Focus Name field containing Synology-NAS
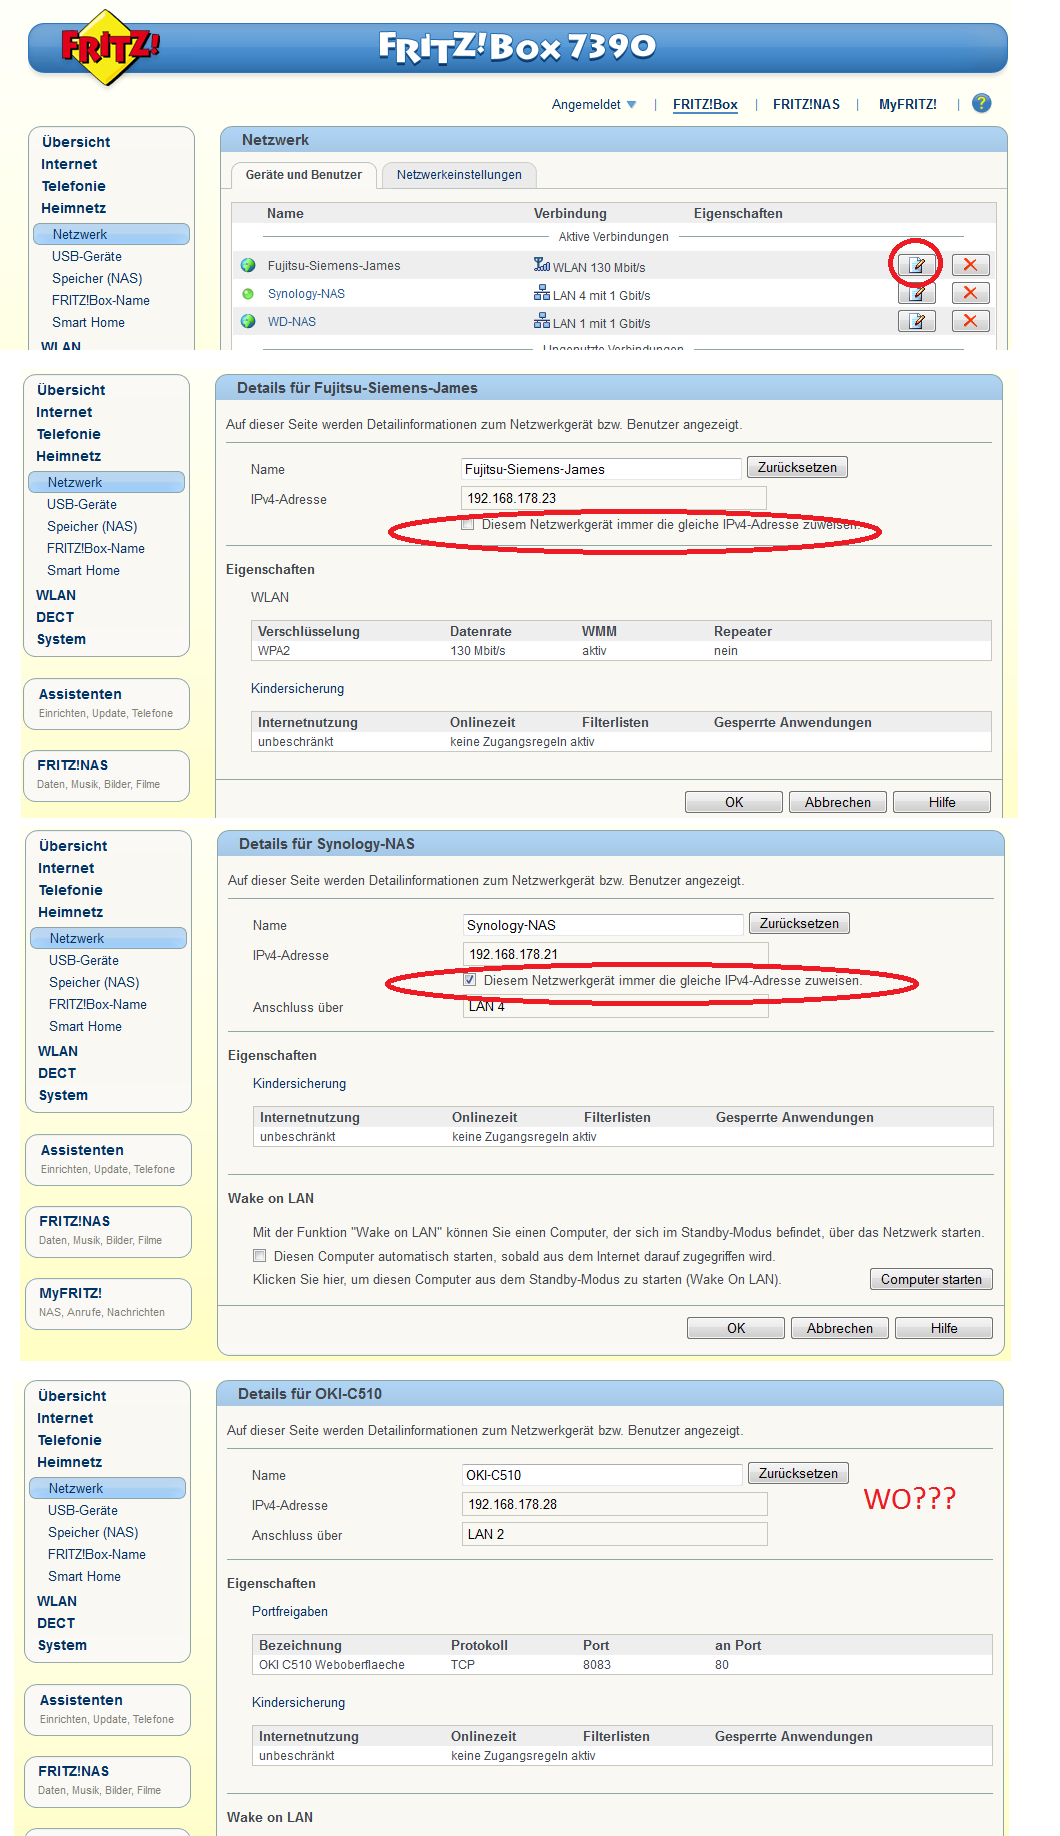This screenshot has width=1060, height=1836. [603, 925]
